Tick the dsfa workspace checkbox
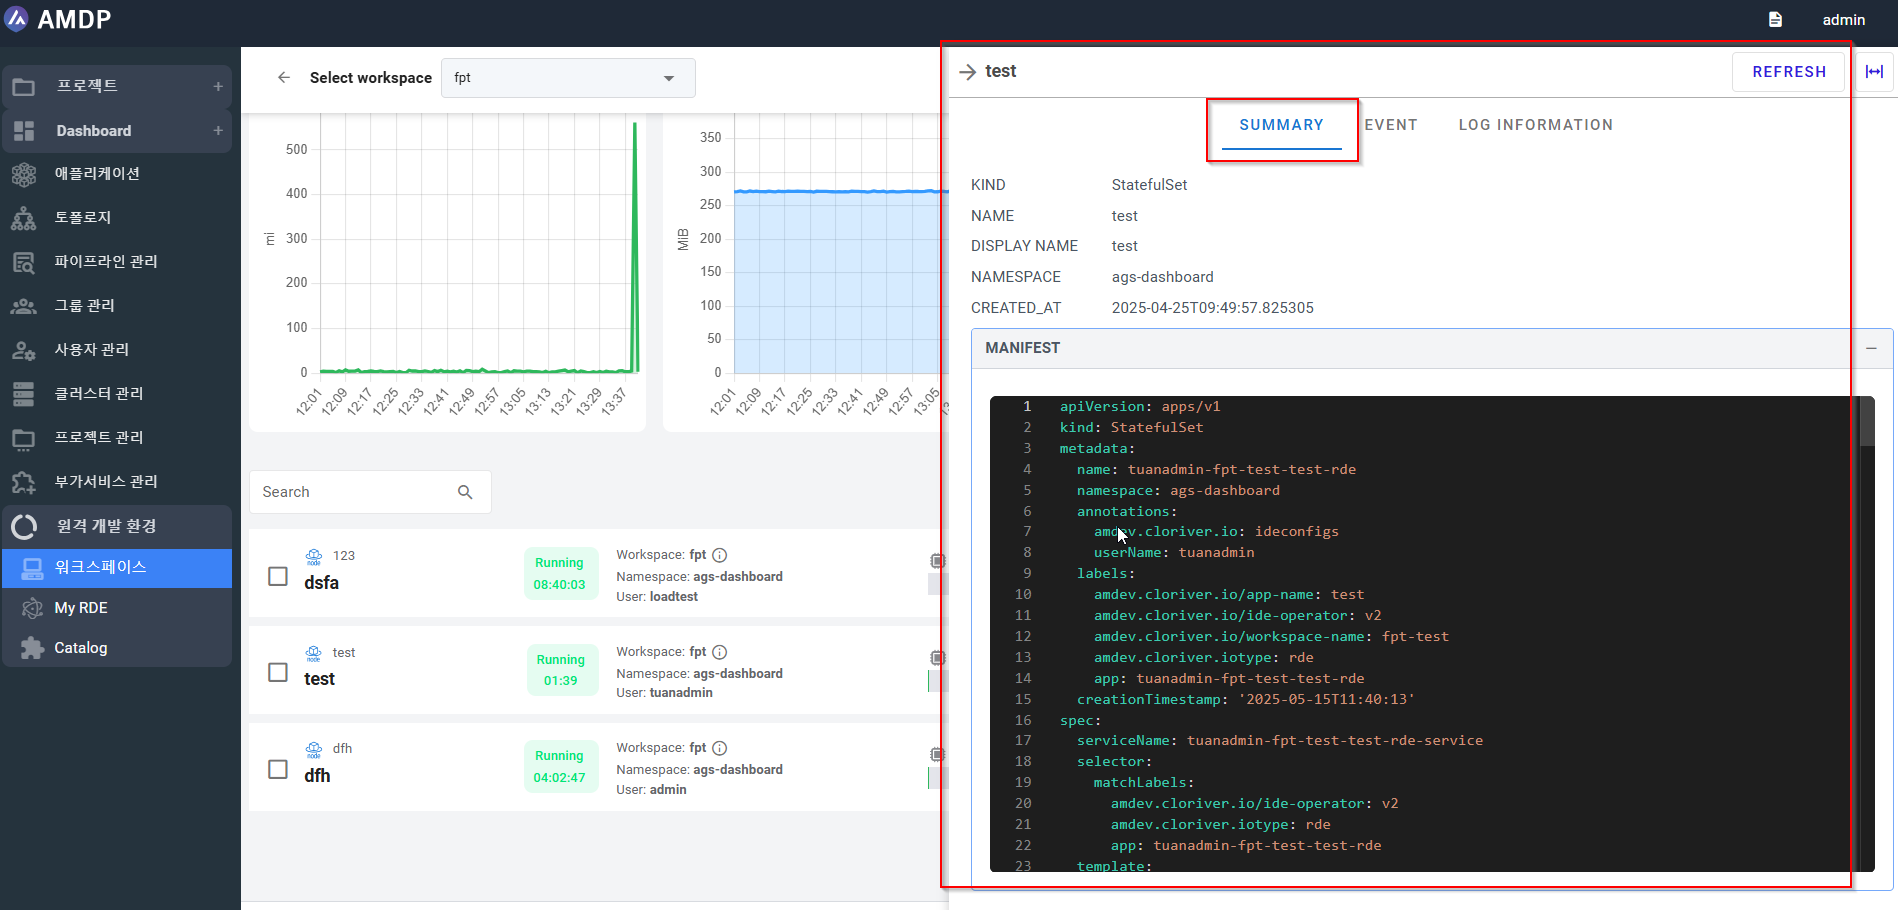The image size is (1898, 910). [x=278, y=576]
